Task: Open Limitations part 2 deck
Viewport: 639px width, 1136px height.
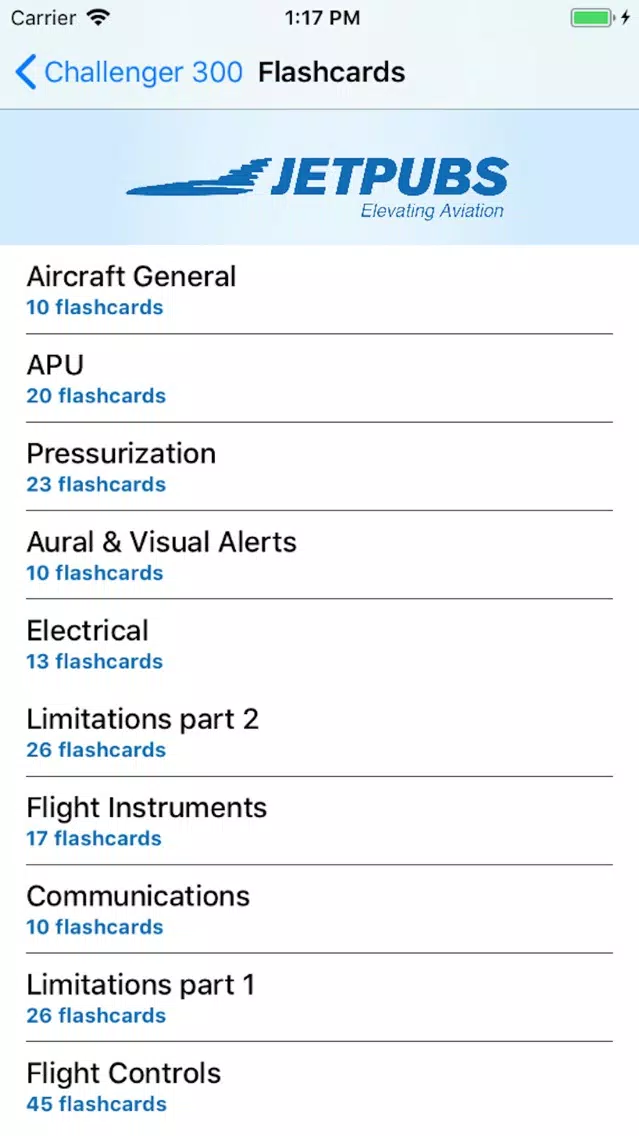Action: [x=320, y=732]
